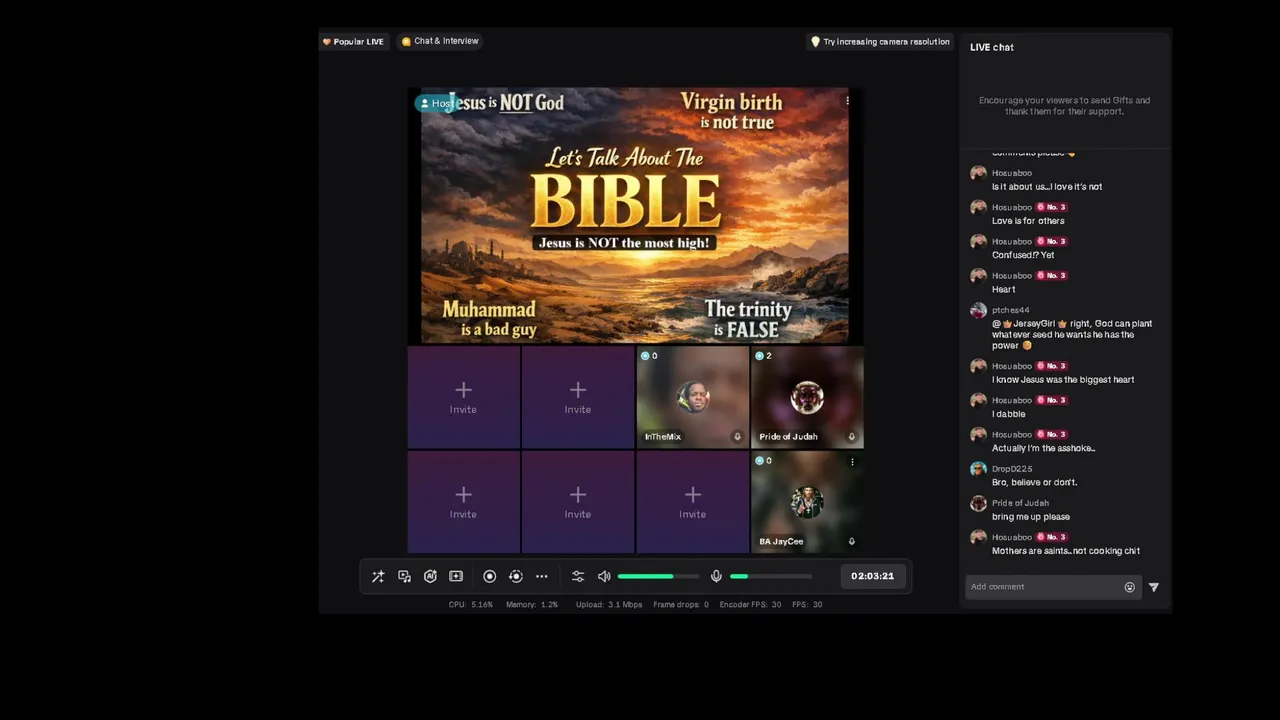Image resolution: width=1280 pixels, height=720 pixels.
Task: Adjust the speaker volume slider
Action: [x=658, y=577]
